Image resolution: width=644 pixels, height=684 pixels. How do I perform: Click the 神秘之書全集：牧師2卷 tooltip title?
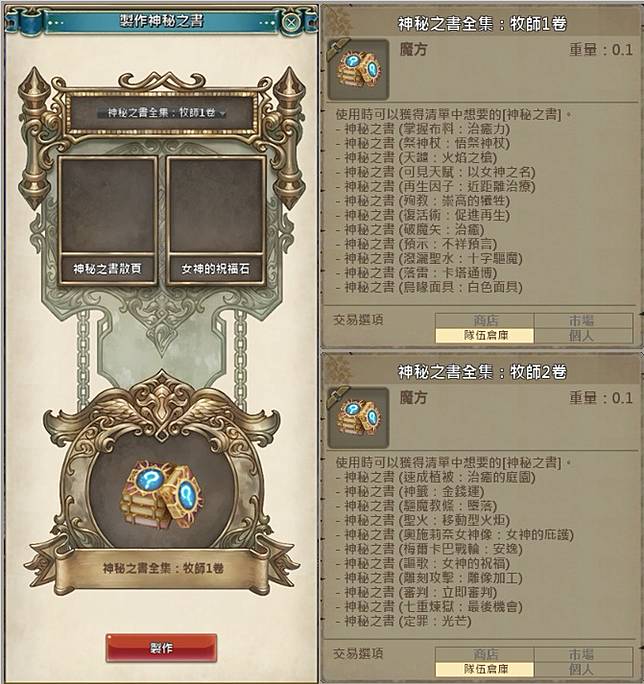(x=482, y=372)
